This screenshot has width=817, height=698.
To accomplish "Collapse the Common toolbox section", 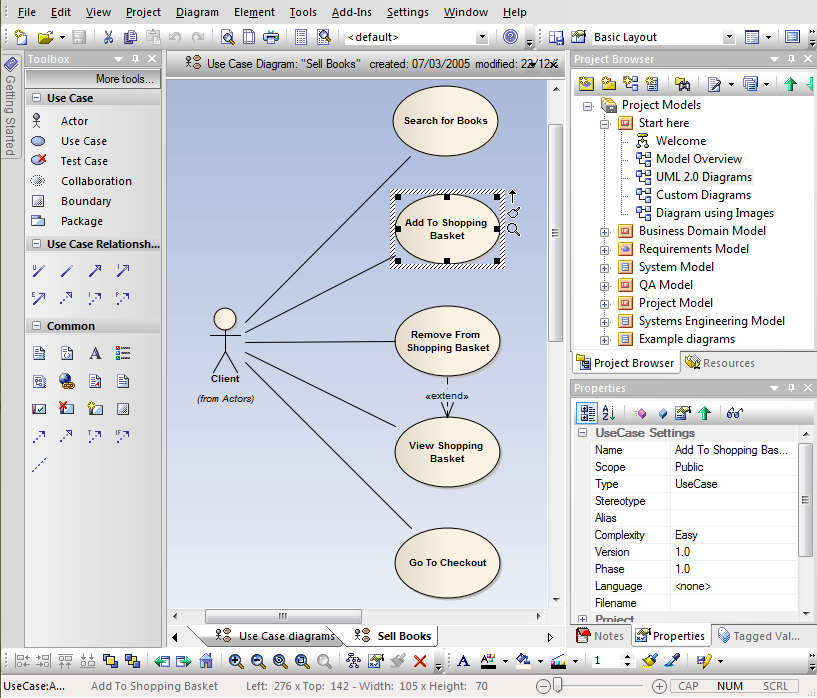I will pyautogui.click(x=36, y=326).
